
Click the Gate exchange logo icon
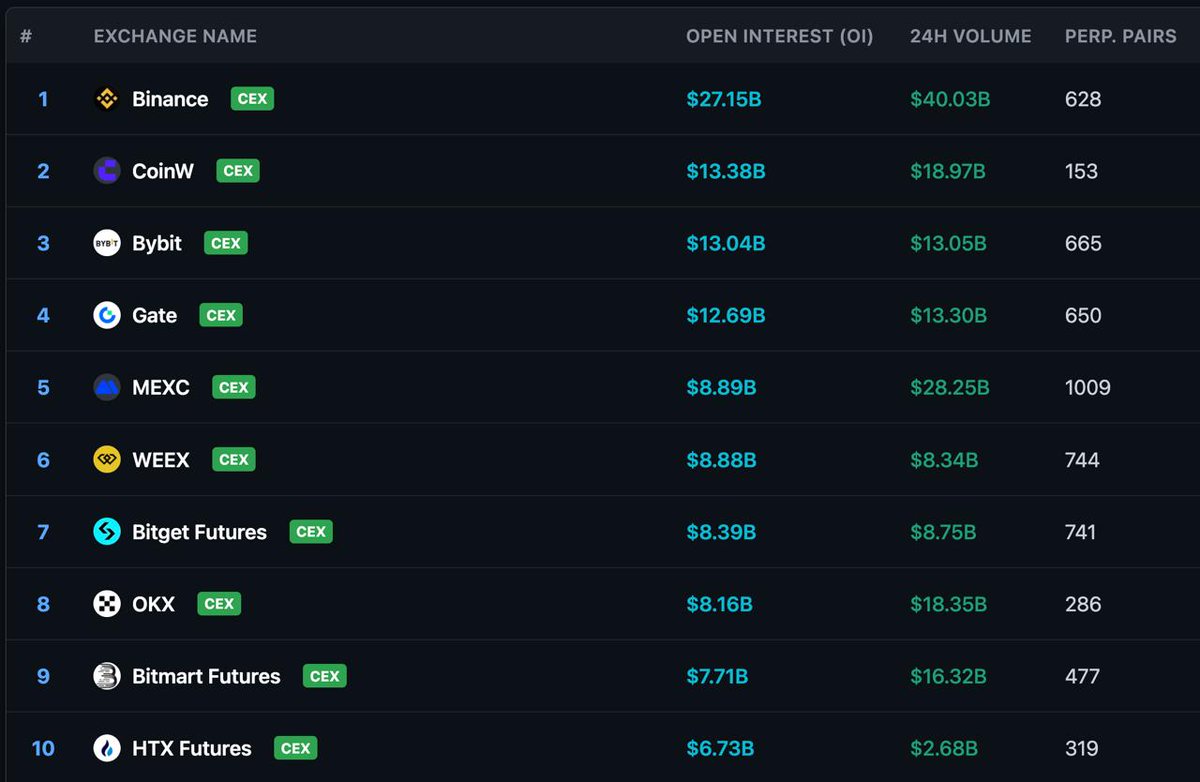107,315
